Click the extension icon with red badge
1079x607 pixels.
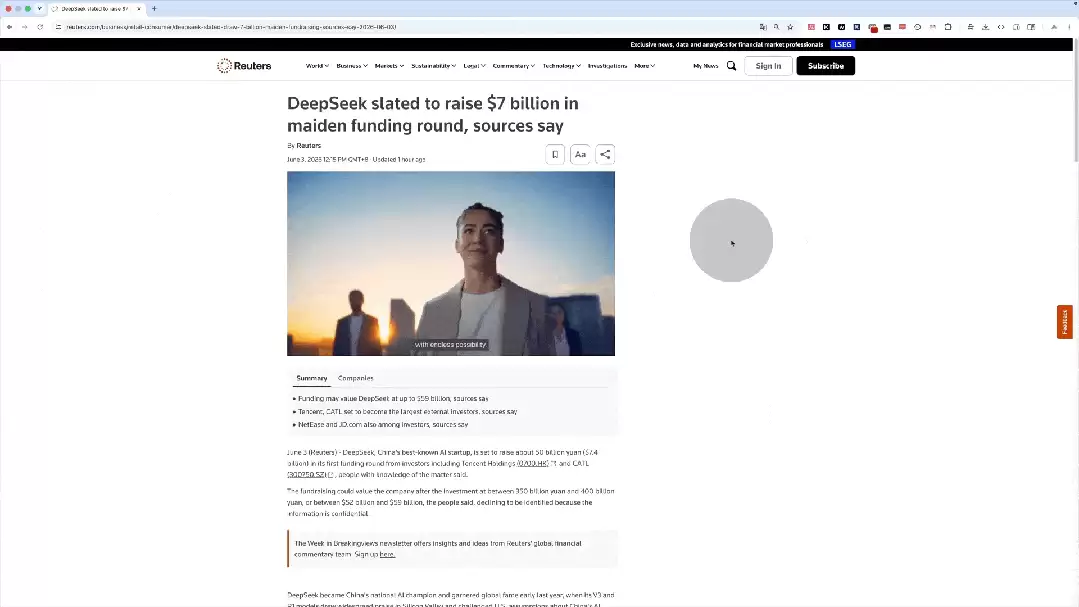click(873, 28)
